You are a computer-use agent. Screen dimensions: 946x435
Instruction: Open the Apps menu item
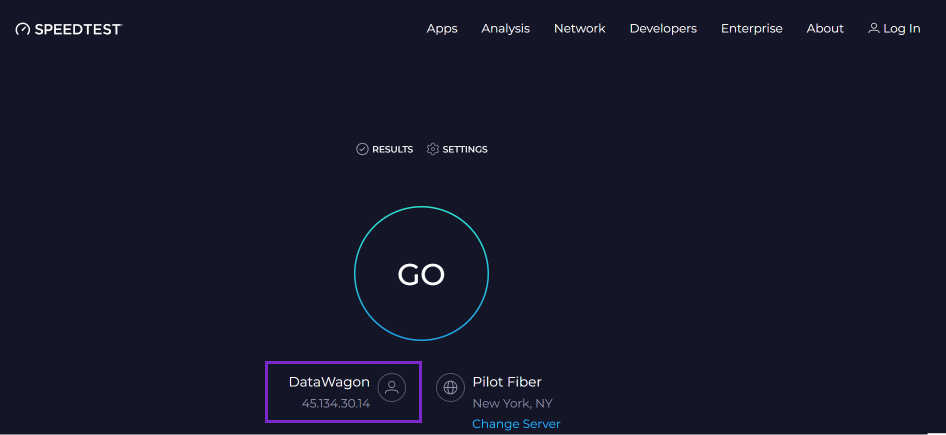pyautogui.click(x=442, y=28)
